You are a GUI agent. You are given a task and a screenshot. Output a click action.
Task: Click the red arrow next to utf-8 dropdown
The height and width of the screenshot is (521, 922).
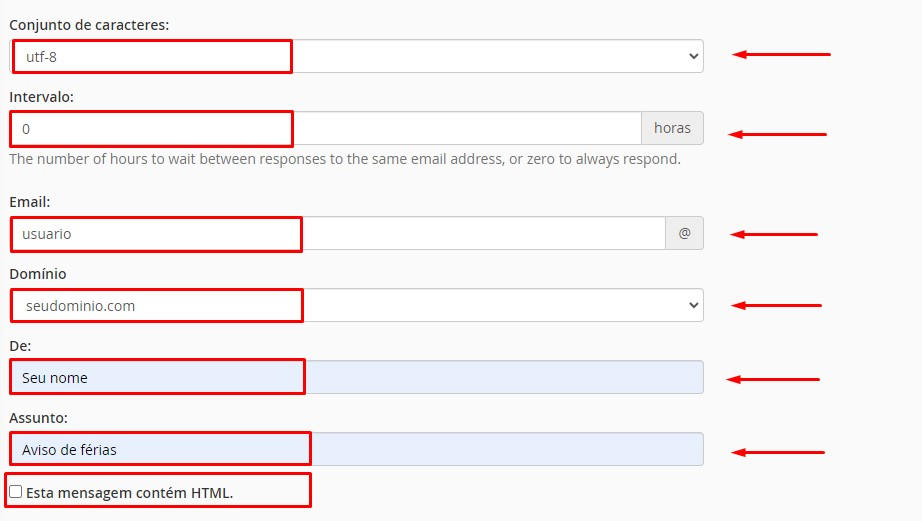coord(781,55)
